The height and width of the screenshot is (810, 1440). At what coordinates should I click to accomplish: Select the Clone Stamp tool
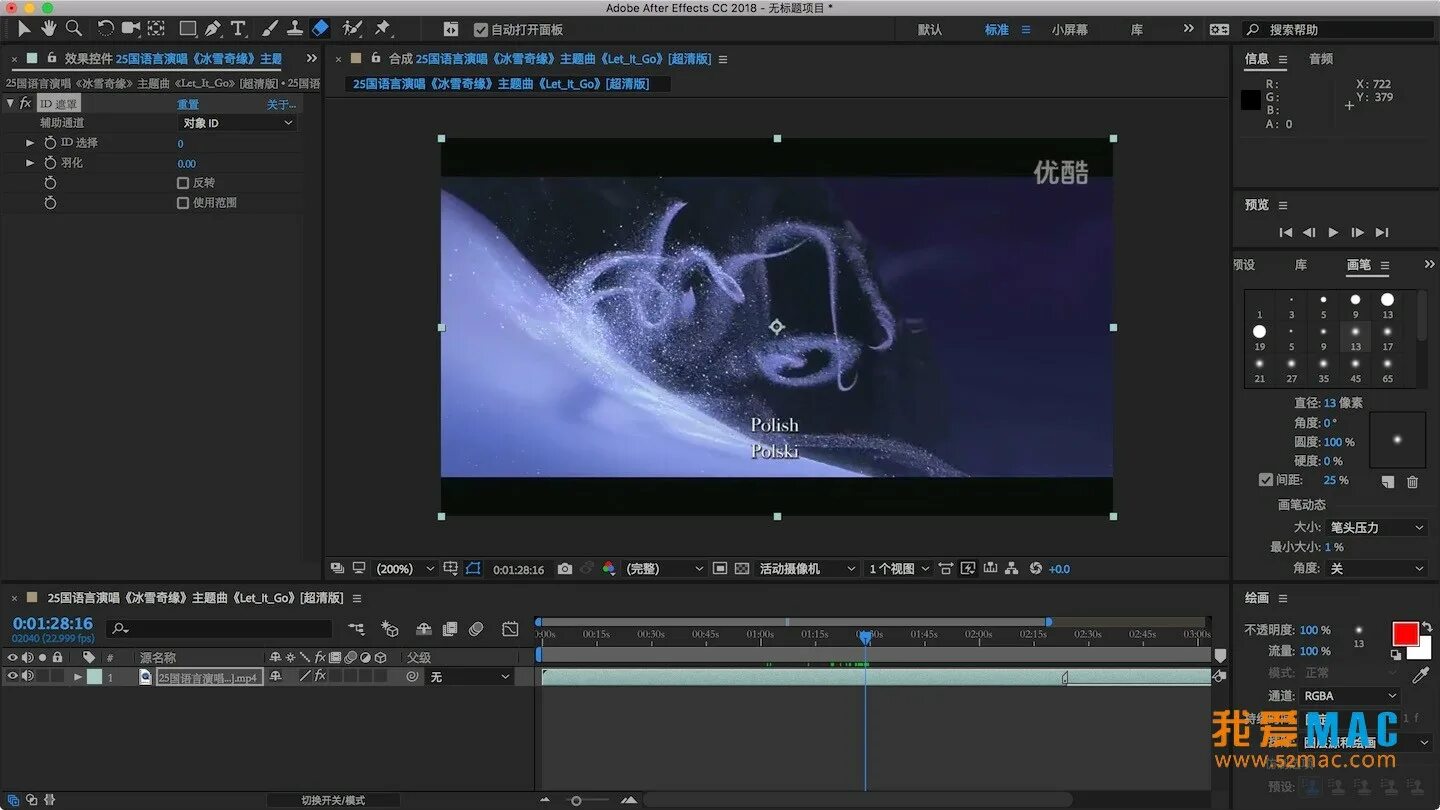point(295,29)
